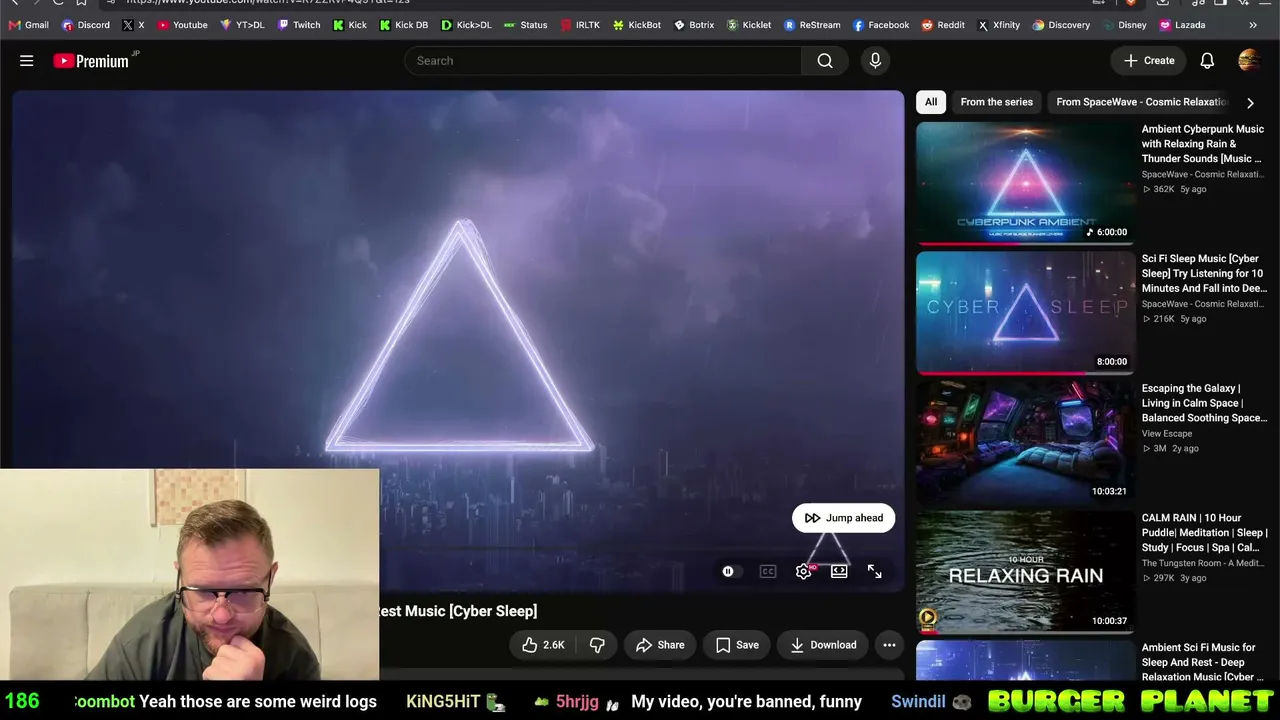Open Ambient Cyberpunk Music video title

1204,144
